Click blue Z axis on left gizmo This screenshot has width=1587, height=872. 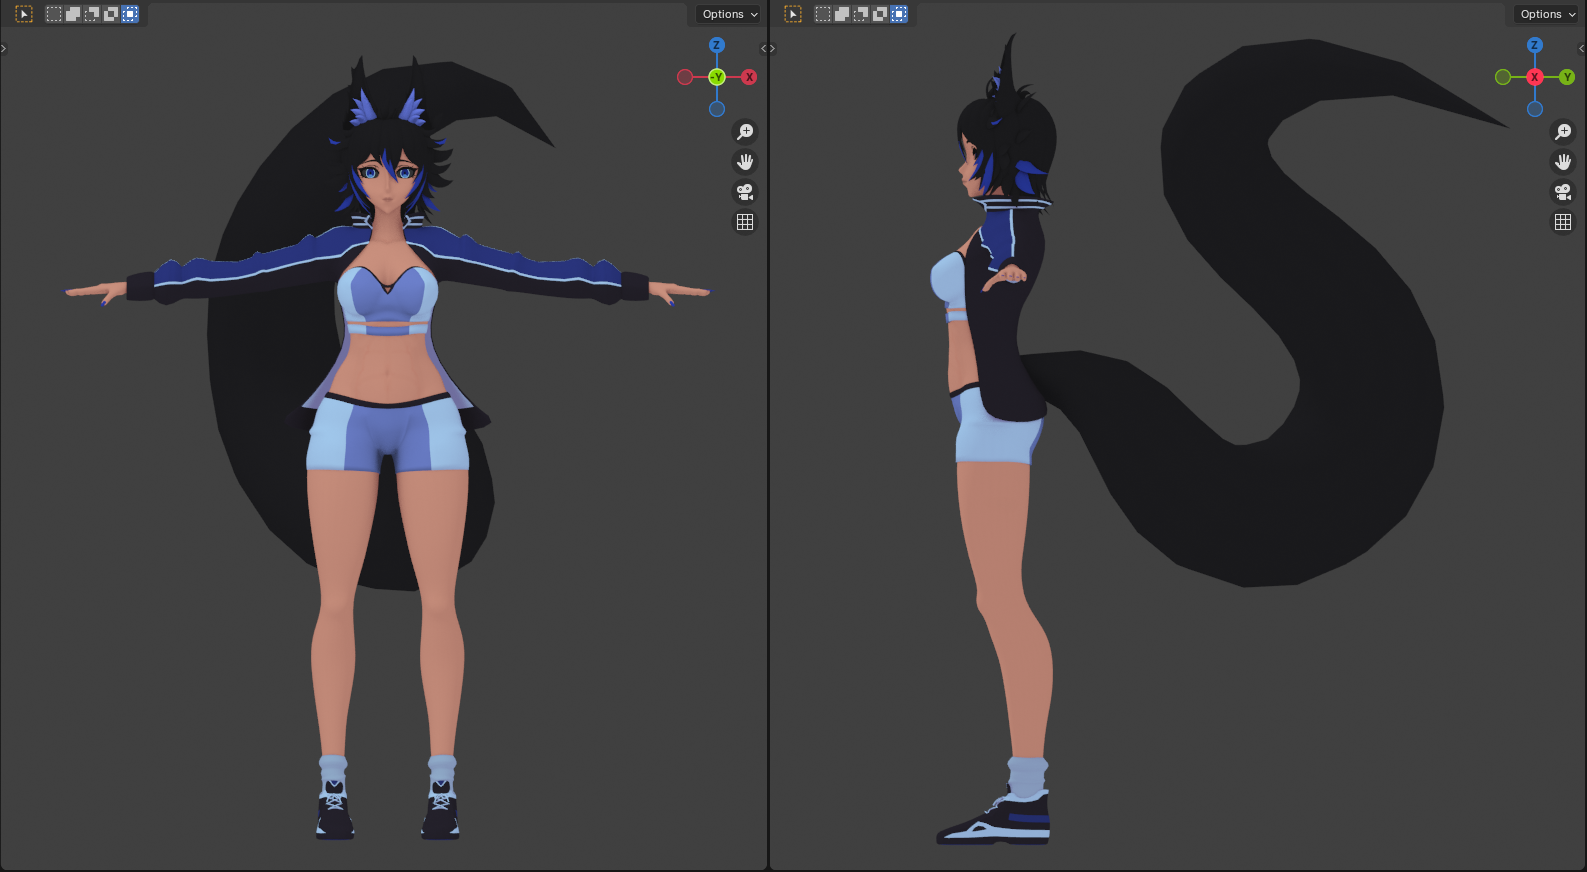click(x=717, y=45)
